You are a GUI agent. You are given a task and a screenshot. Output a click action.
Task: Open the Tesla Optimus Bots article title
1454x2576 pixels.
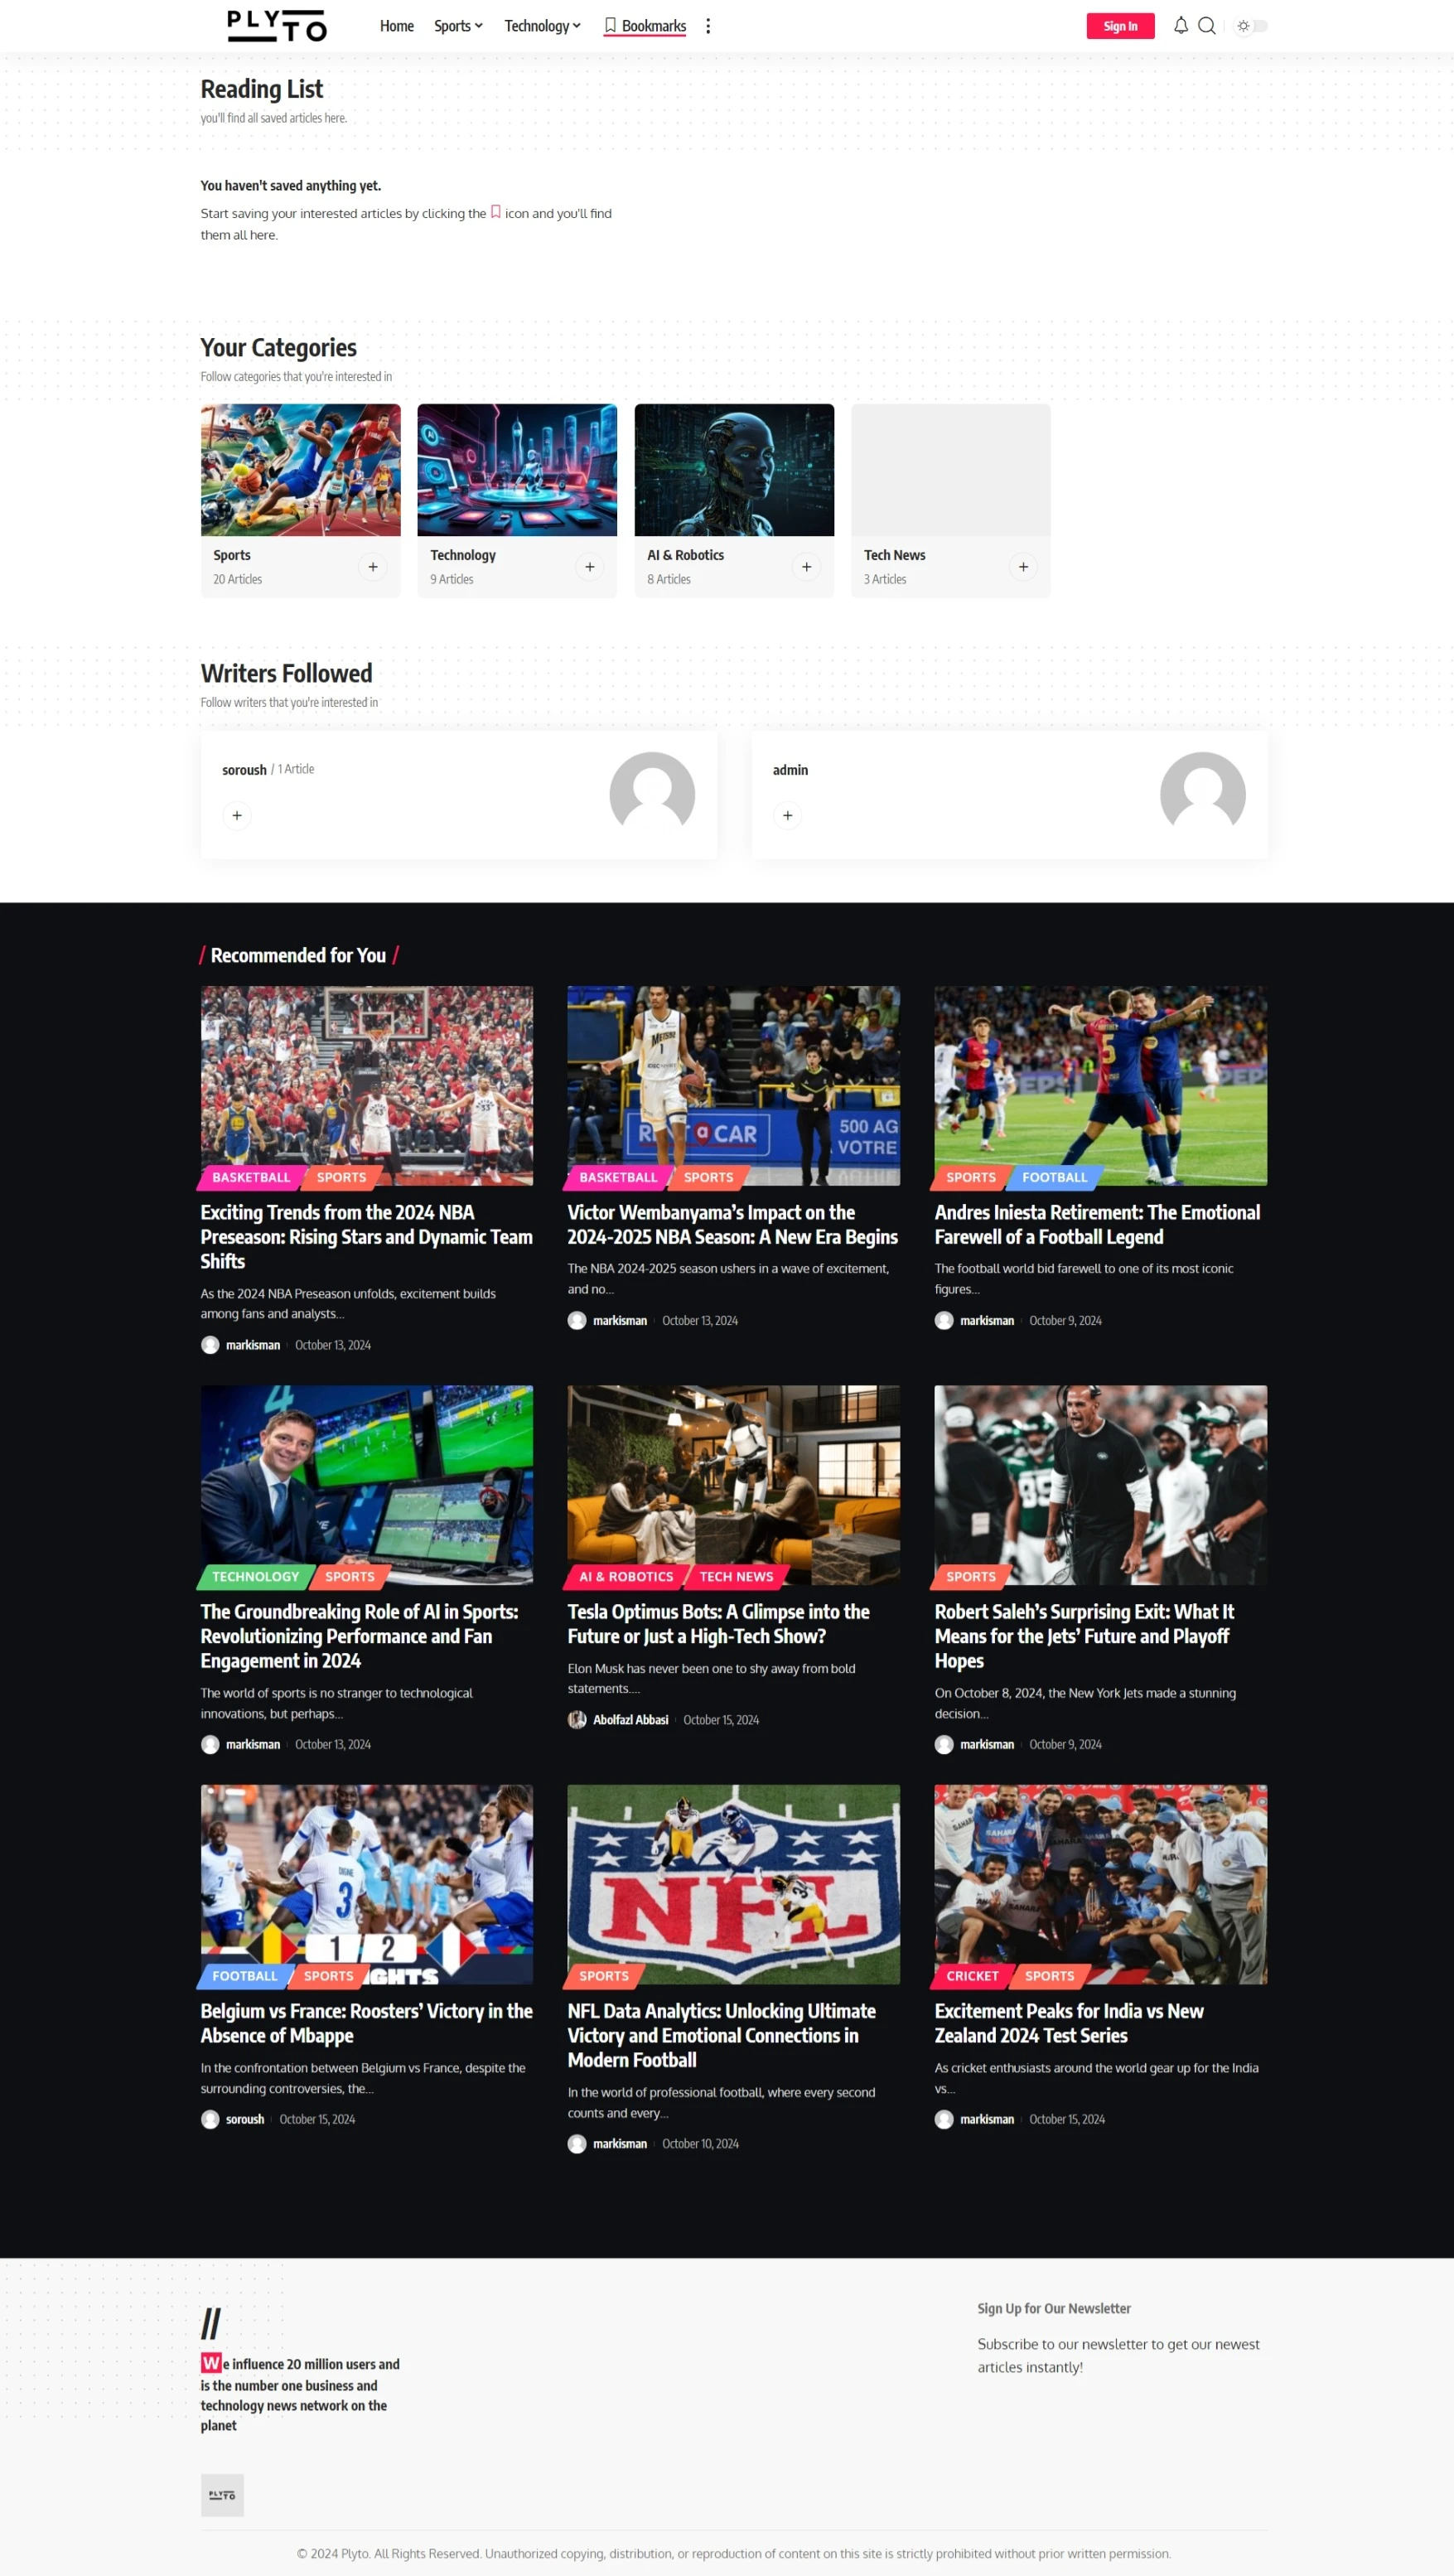[718, 1624]
